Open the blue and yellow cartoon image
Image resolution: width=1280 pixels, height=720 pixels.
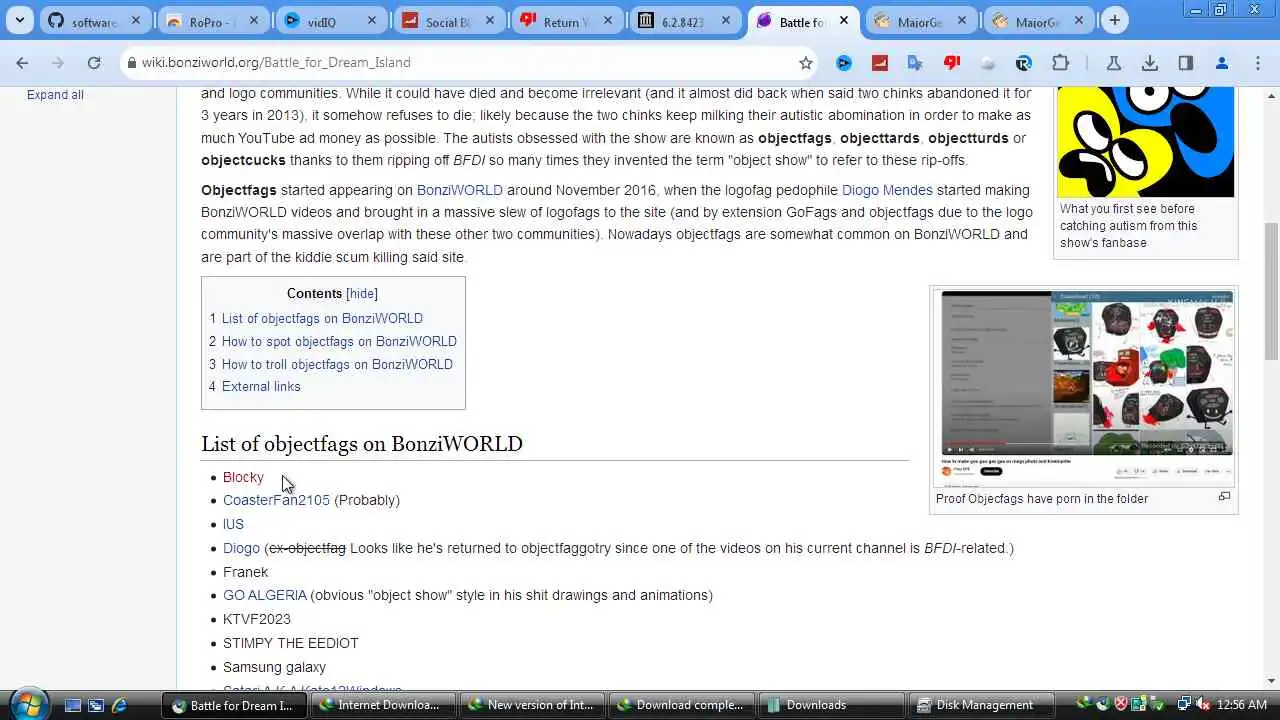pyautogui.click(x=1146, y=141)
